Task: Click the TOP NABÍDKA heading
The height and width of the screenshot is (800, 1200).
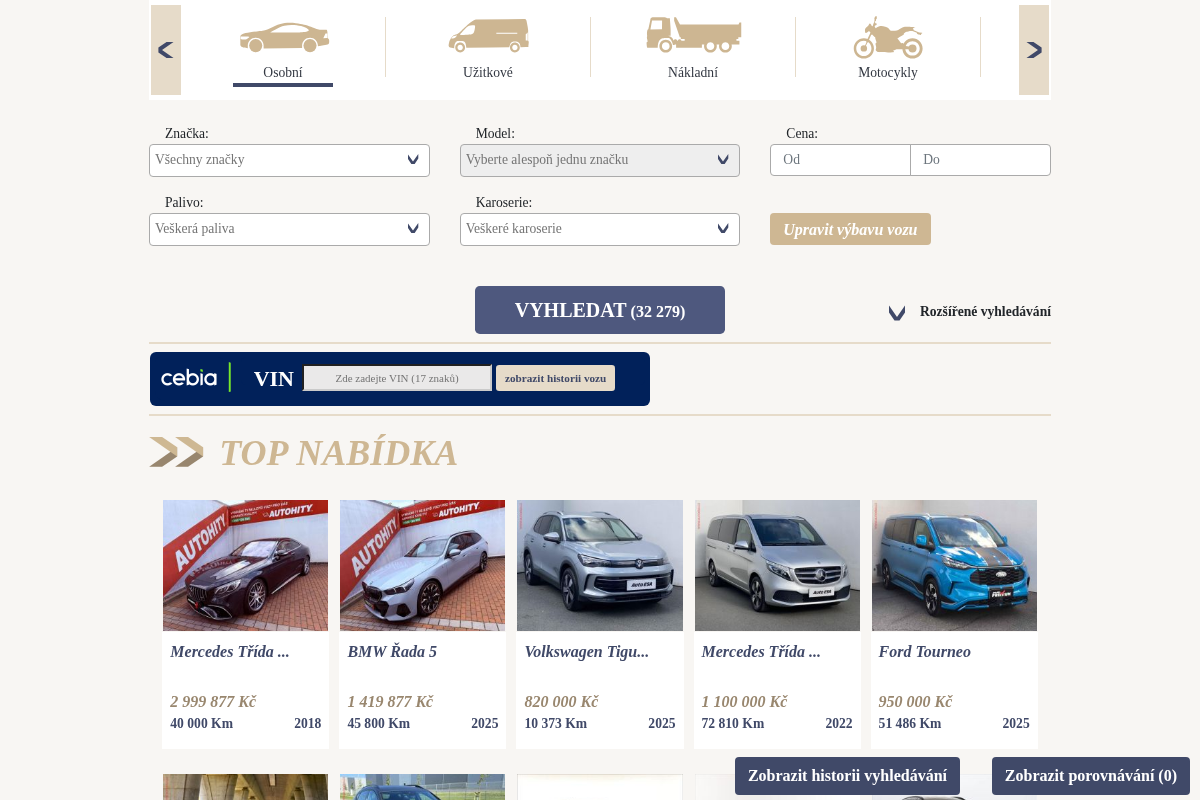Action: coord(338,453)
